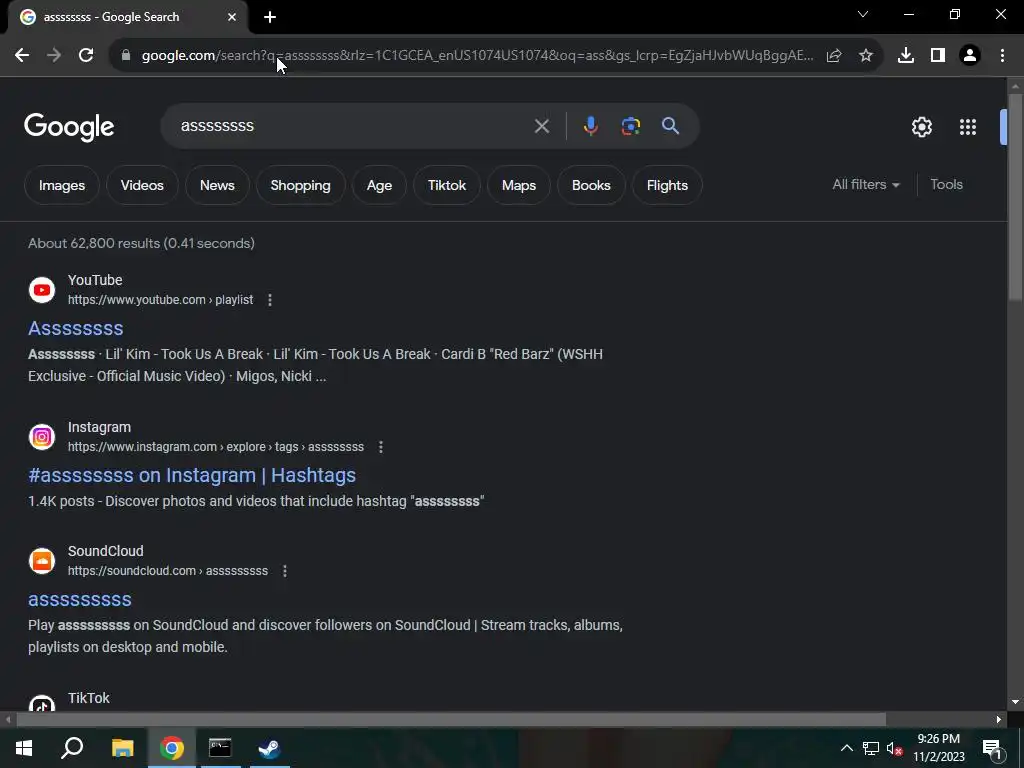Open Windows taskbar search
This screenshot has height=768, width=1024.
click(x=72, y=748)
